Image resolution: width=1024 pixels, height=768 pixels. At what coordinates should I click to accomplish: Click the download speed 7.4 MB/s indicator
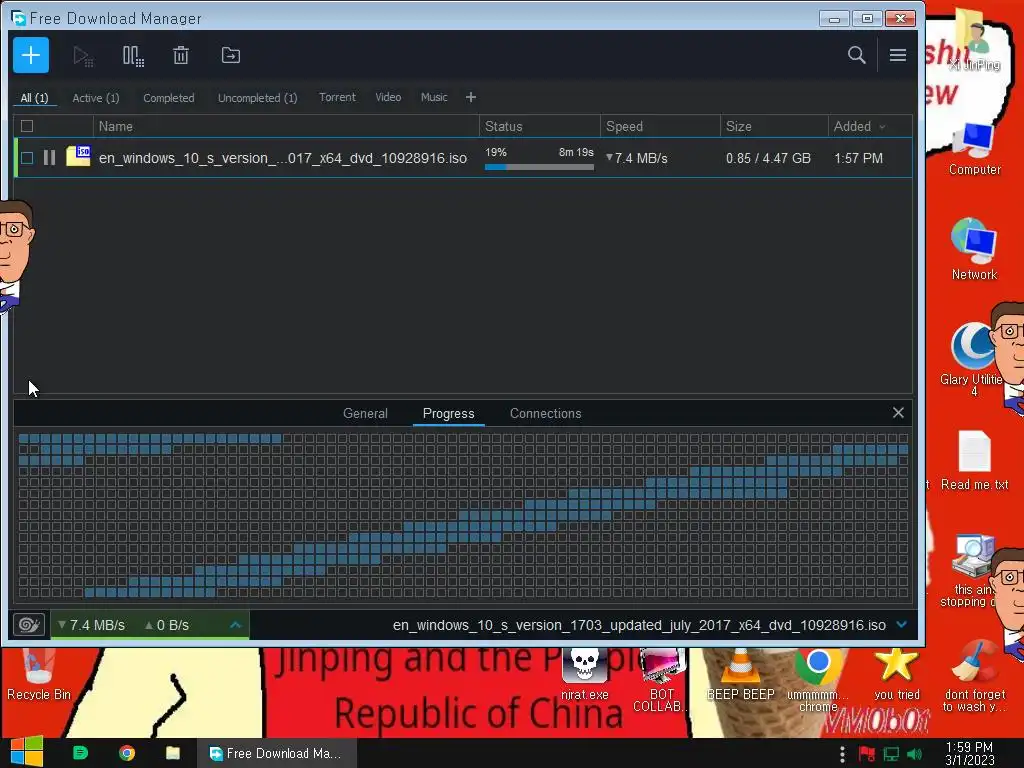(x=91, y=625)
